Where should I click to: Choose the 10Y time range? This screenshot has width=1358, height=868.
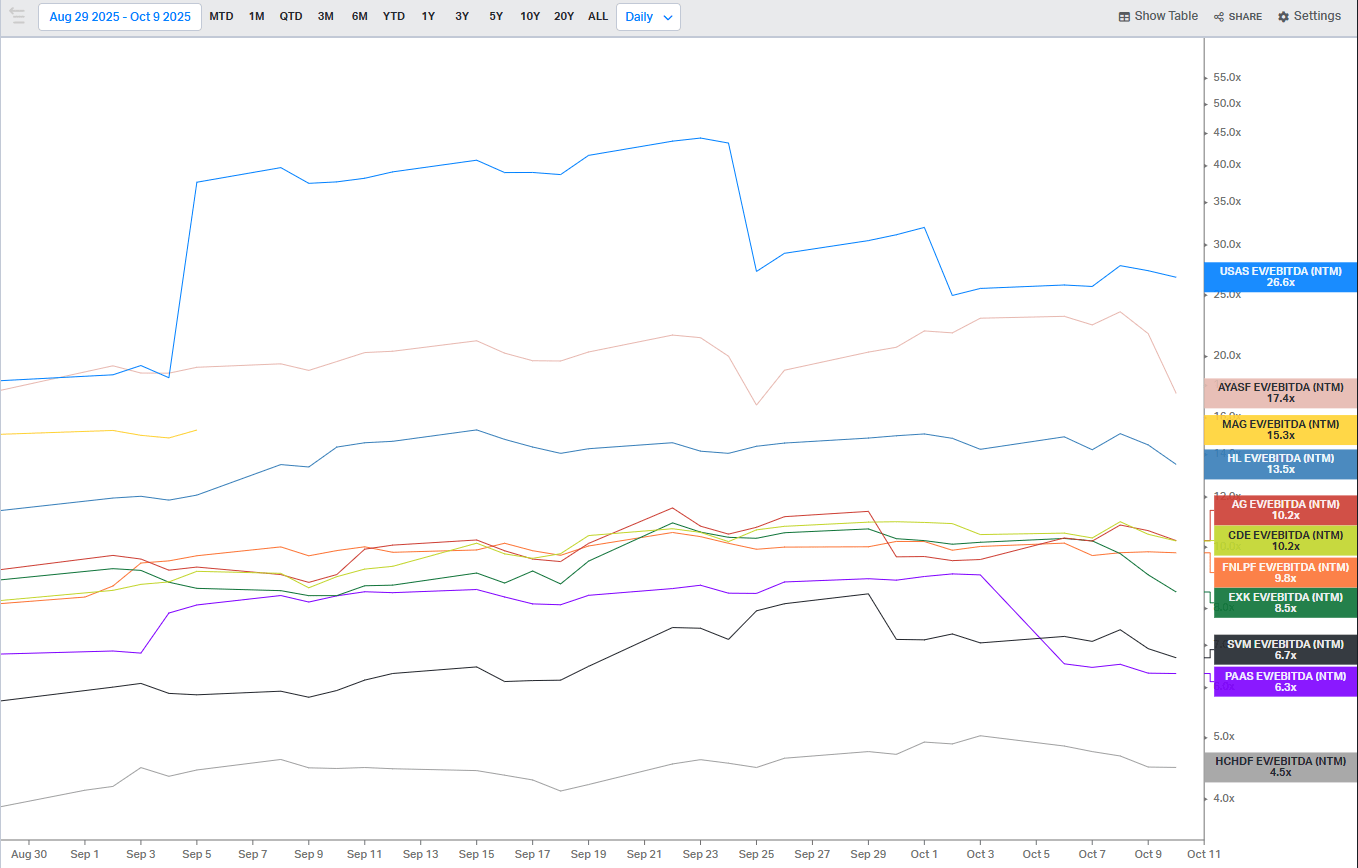[x=530, y=17]
